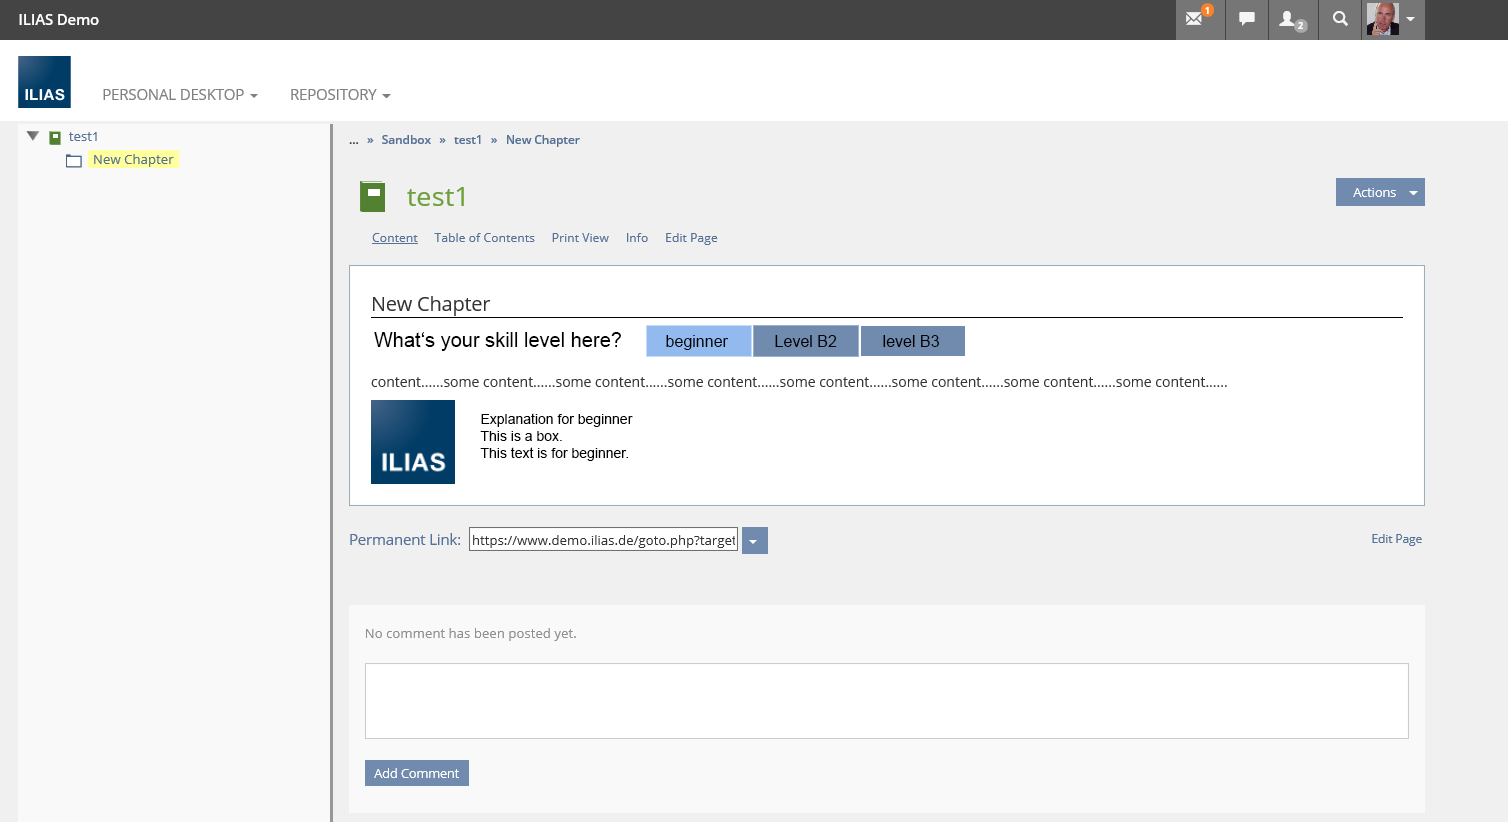Click the New Chapter folder icon
Screen dimensions: 1508x822
(74, 160)
